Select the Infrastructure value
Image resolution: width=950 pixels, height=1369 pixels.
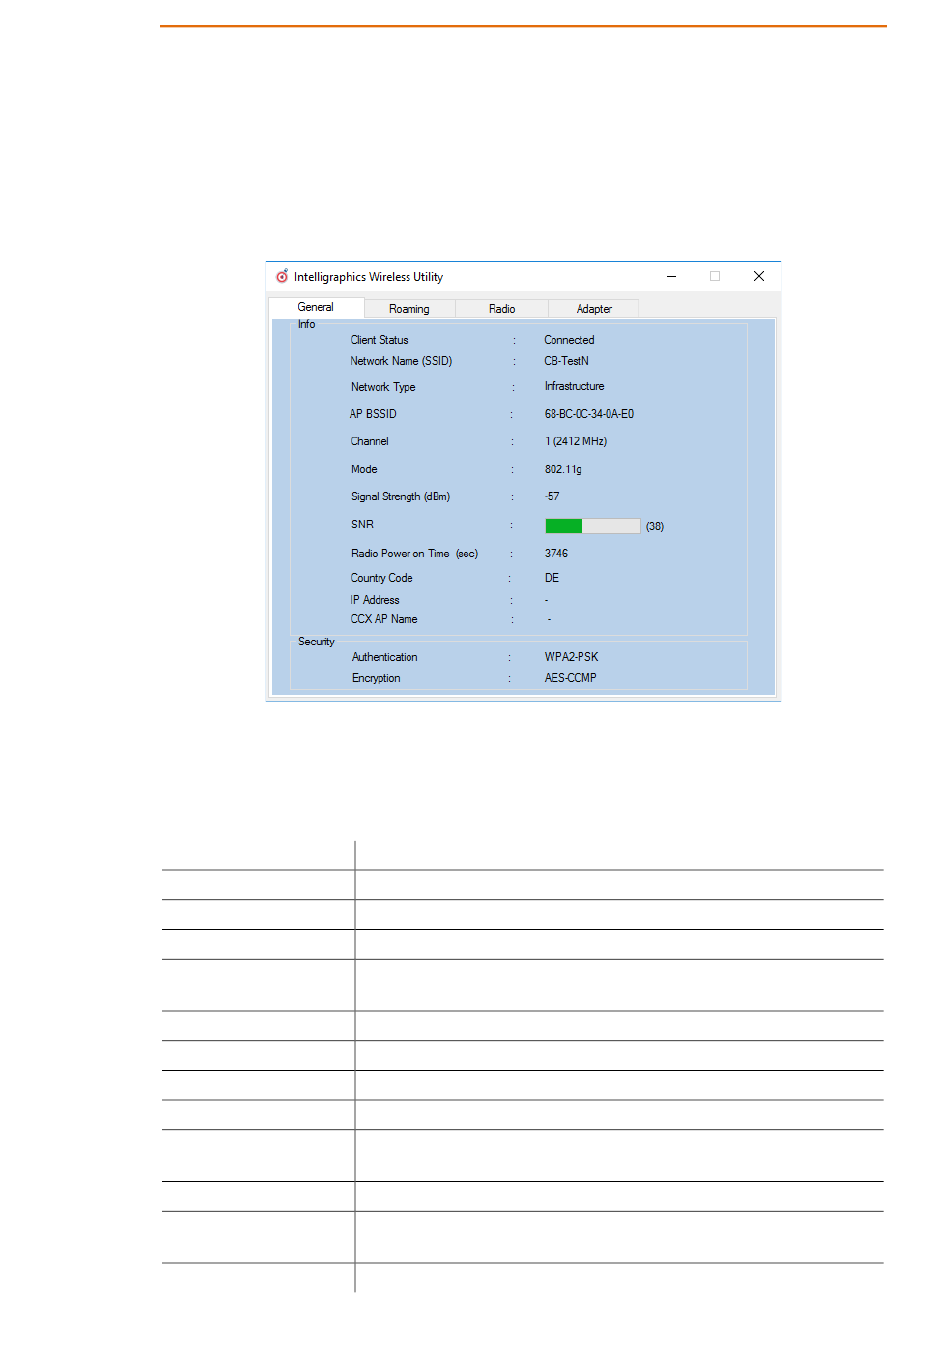[x=575, y=386]
